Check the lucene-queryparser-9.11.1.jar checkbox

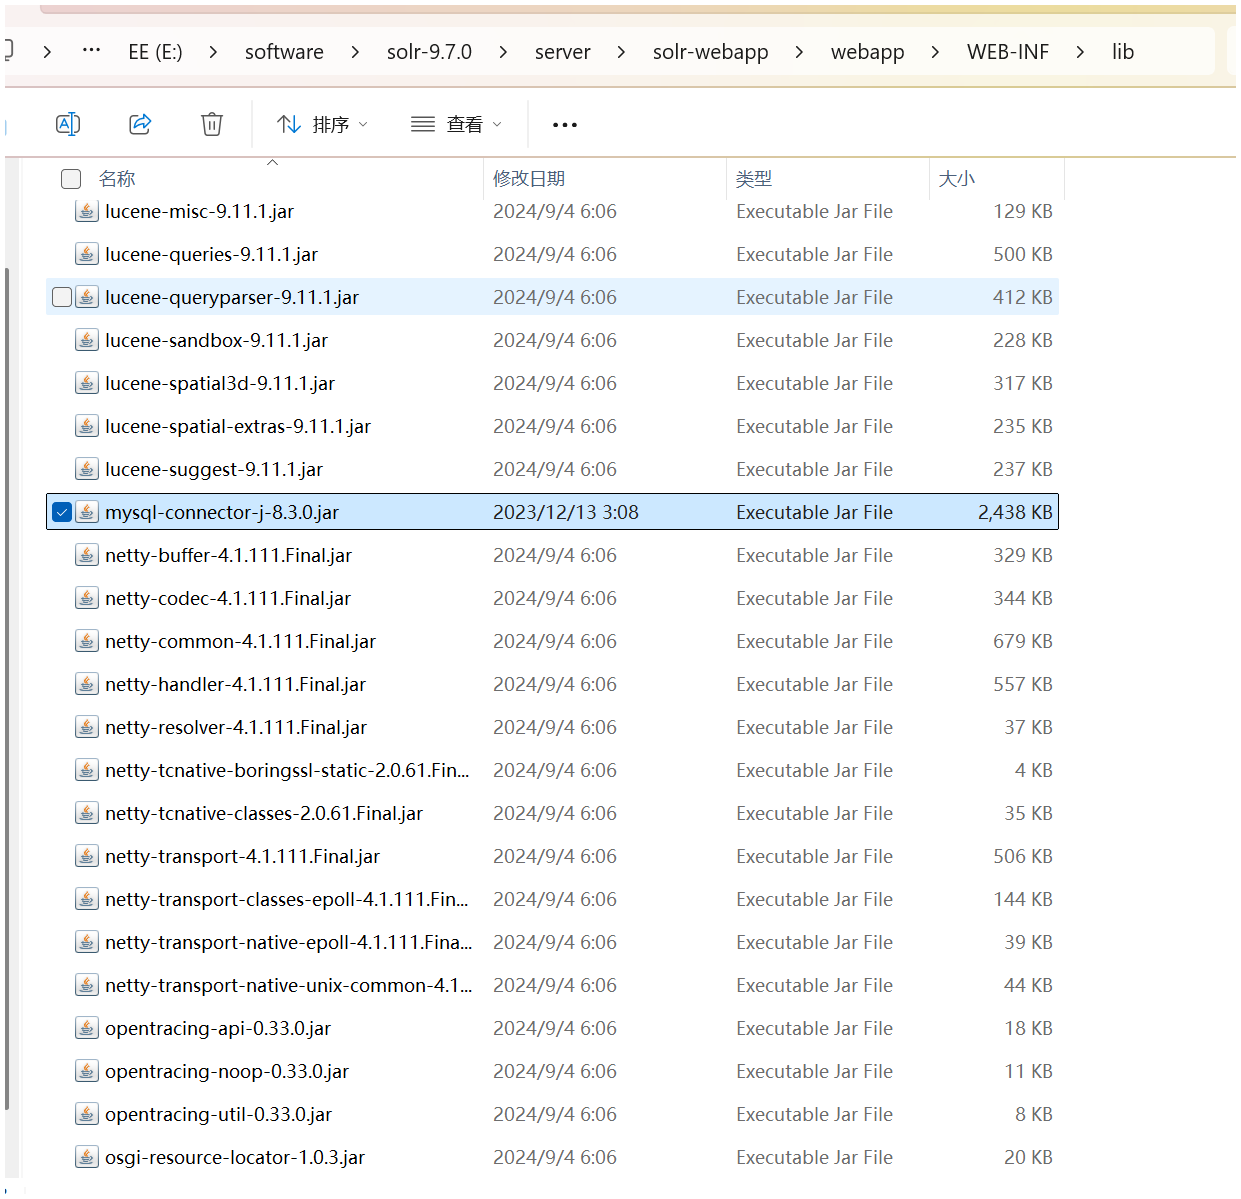click(62, 297)
